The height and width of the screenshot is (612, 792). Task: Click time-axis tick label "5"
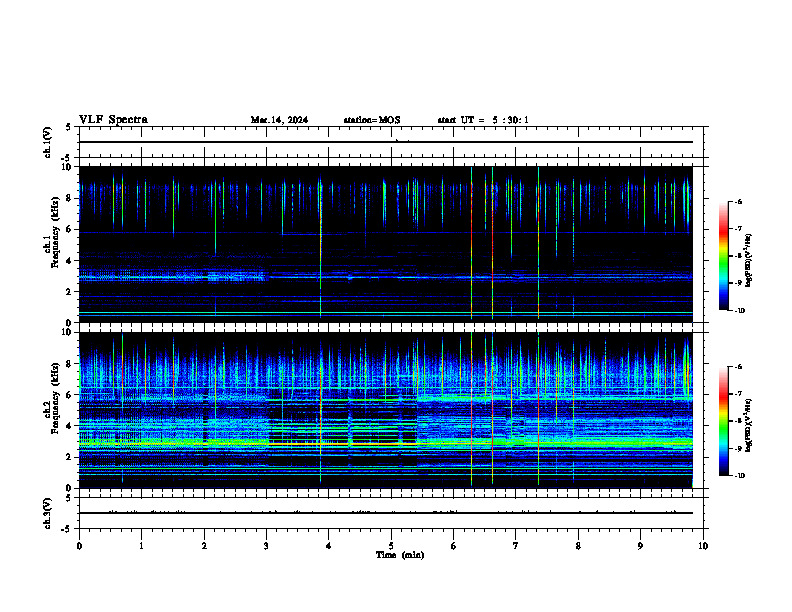click(x=391, y=546)
